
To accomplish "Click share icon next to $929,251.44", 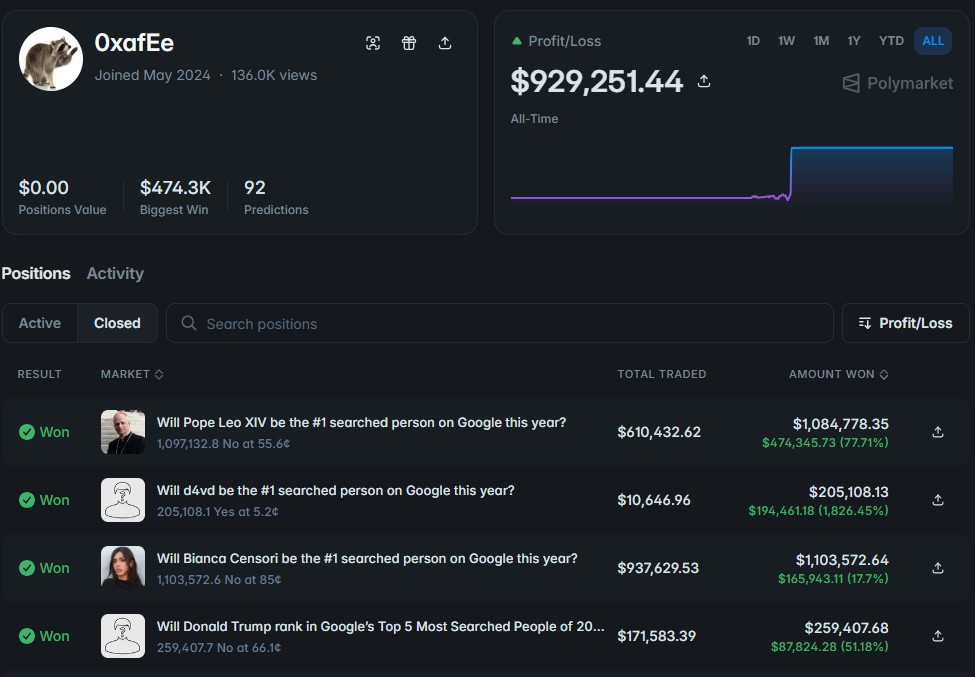I will [704, 81].
